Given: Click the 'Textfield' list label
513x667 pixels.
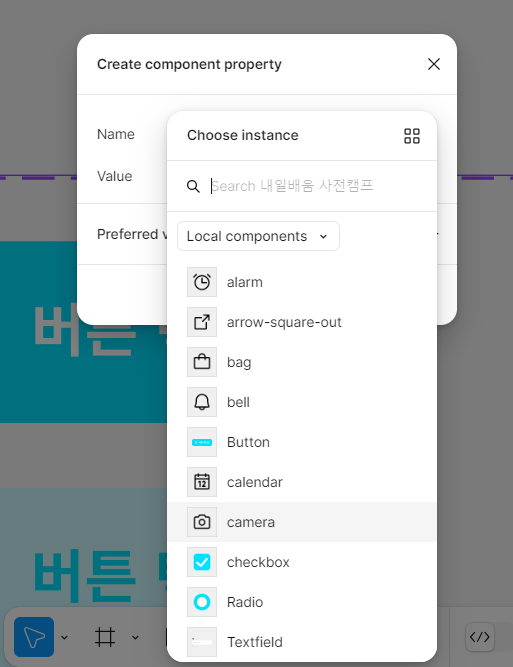Looking at the screenshot, I should click(x=255, y=642).
